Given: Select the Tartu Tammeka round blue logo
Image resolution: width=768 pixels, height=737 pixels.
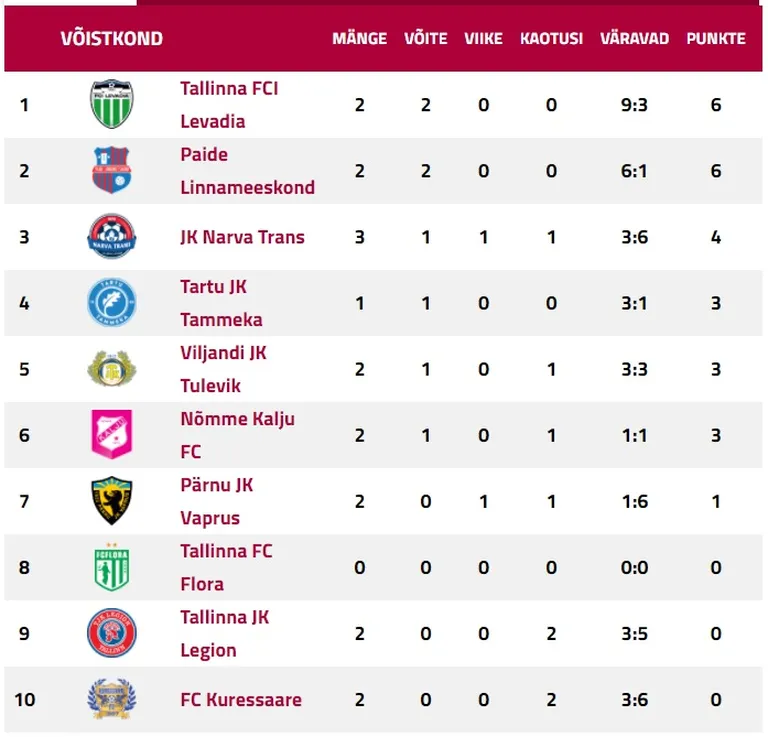Looking at the screenshot, I should [112, 302].
